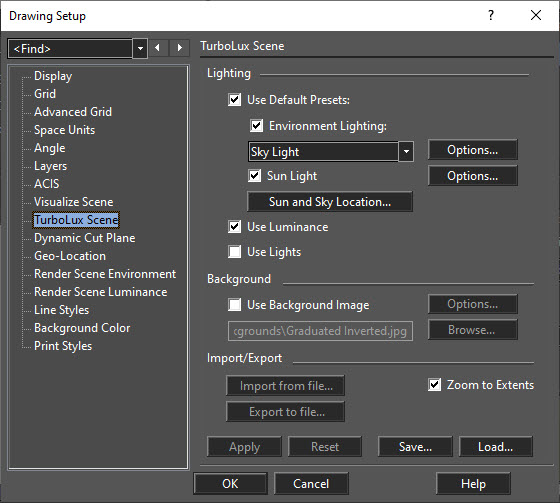This screenshot has height=503, width=560.
Task: Go to the next find result arrow
Action: tap(179, 48)
